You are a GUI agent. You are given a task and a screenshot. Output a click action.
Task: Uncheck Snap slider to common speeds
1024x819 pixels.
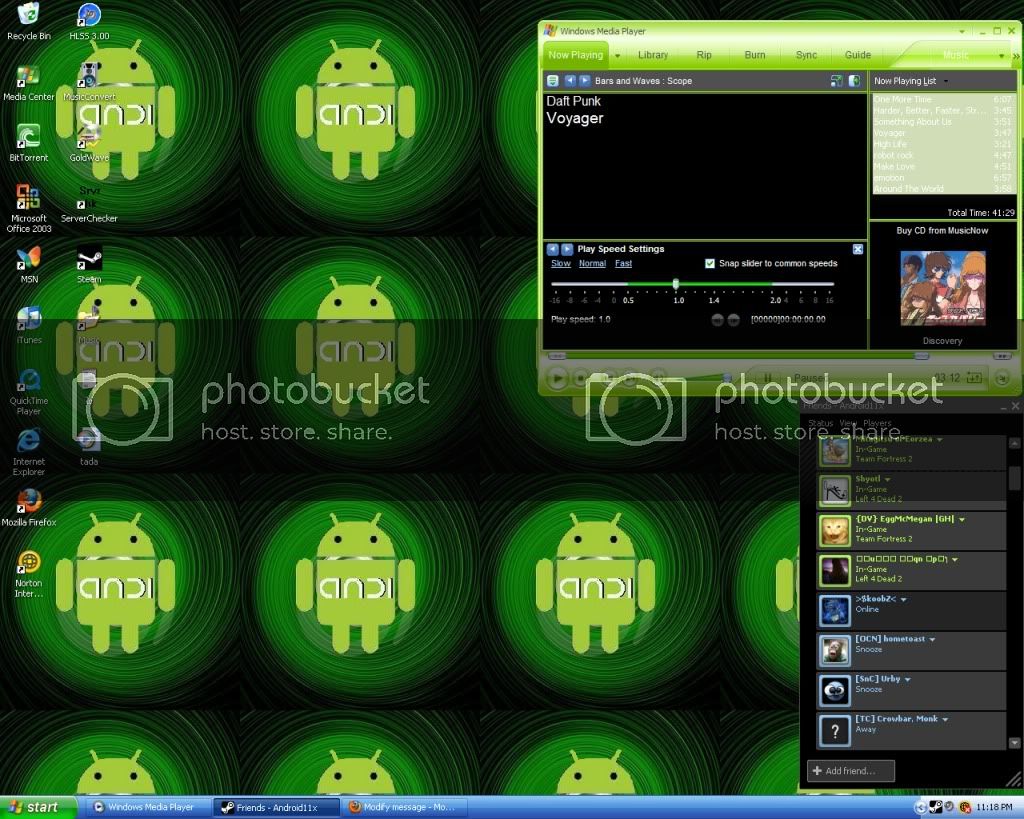pos(710,264)
